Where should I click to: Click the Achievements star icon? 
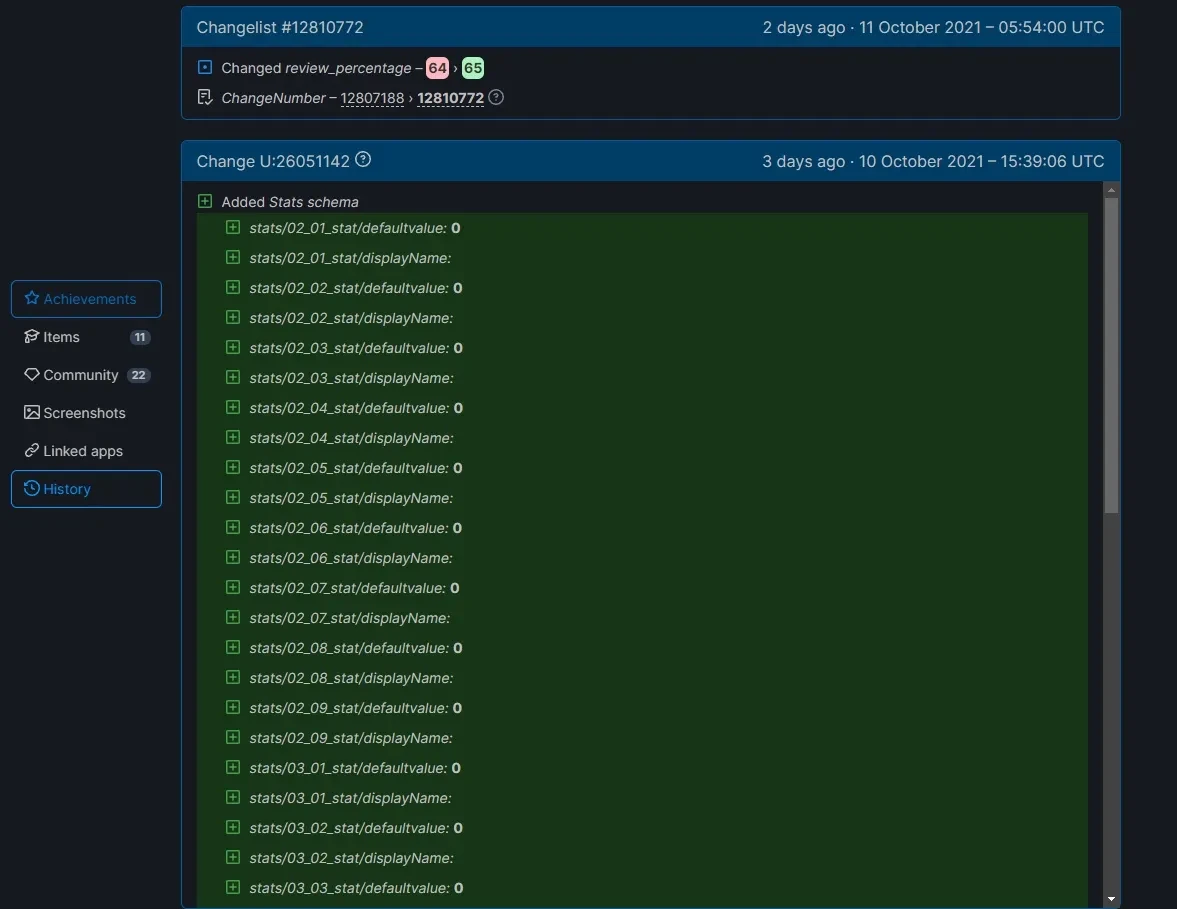tap(32, 299)
